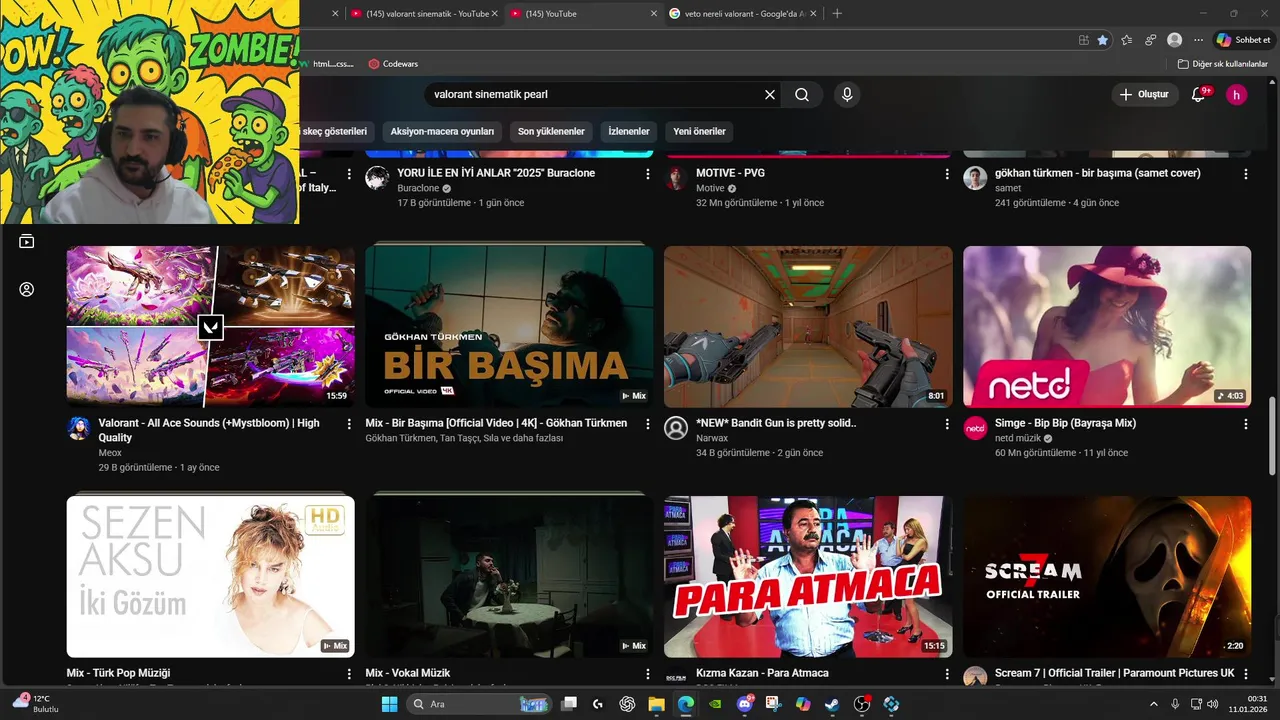Viewport: 1280px width, 720px height.
Task: Select the 'İzlenenler' filter chip
Action: click(629, 131)
